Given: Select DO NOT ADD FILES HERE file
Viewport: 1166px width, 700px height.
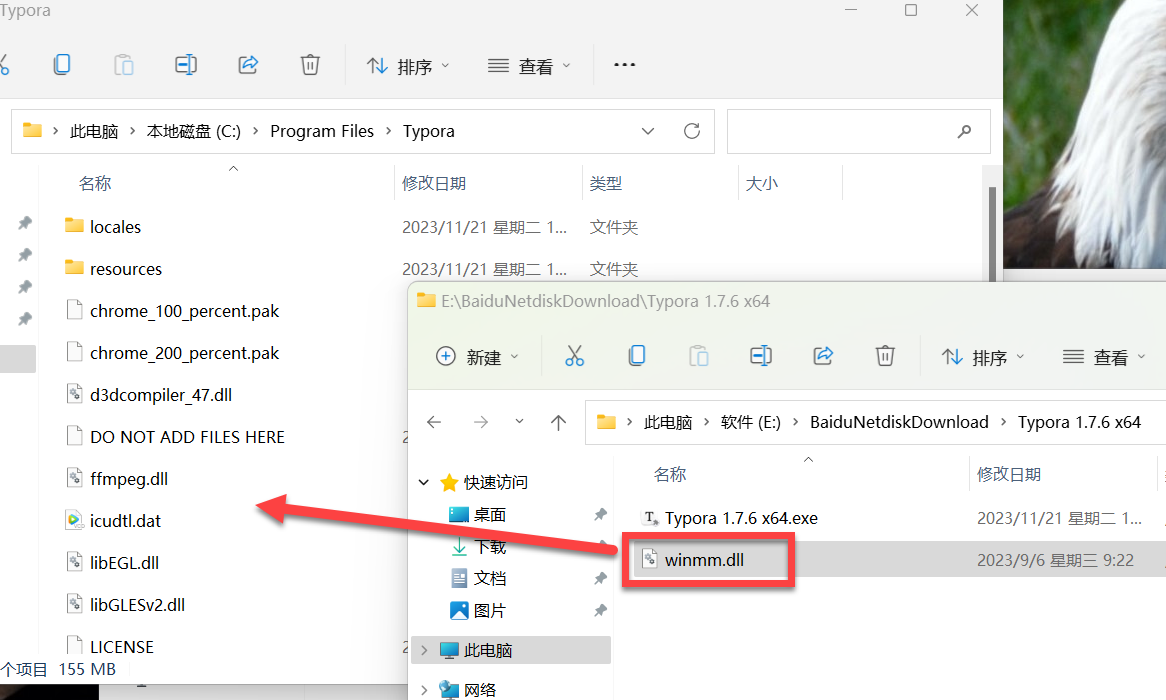Looking at the screenshot, I should pyautogui.click(x=187, y=437).
